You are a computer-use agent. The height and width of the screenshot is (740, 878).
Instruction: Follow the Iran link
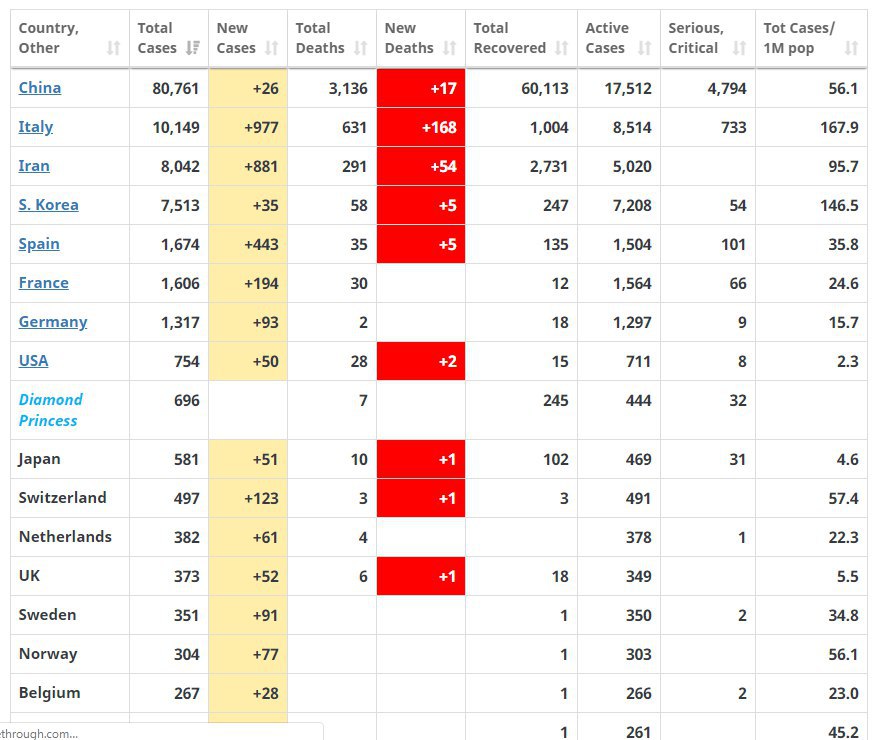pyautogui.click(x=34, y=166)
